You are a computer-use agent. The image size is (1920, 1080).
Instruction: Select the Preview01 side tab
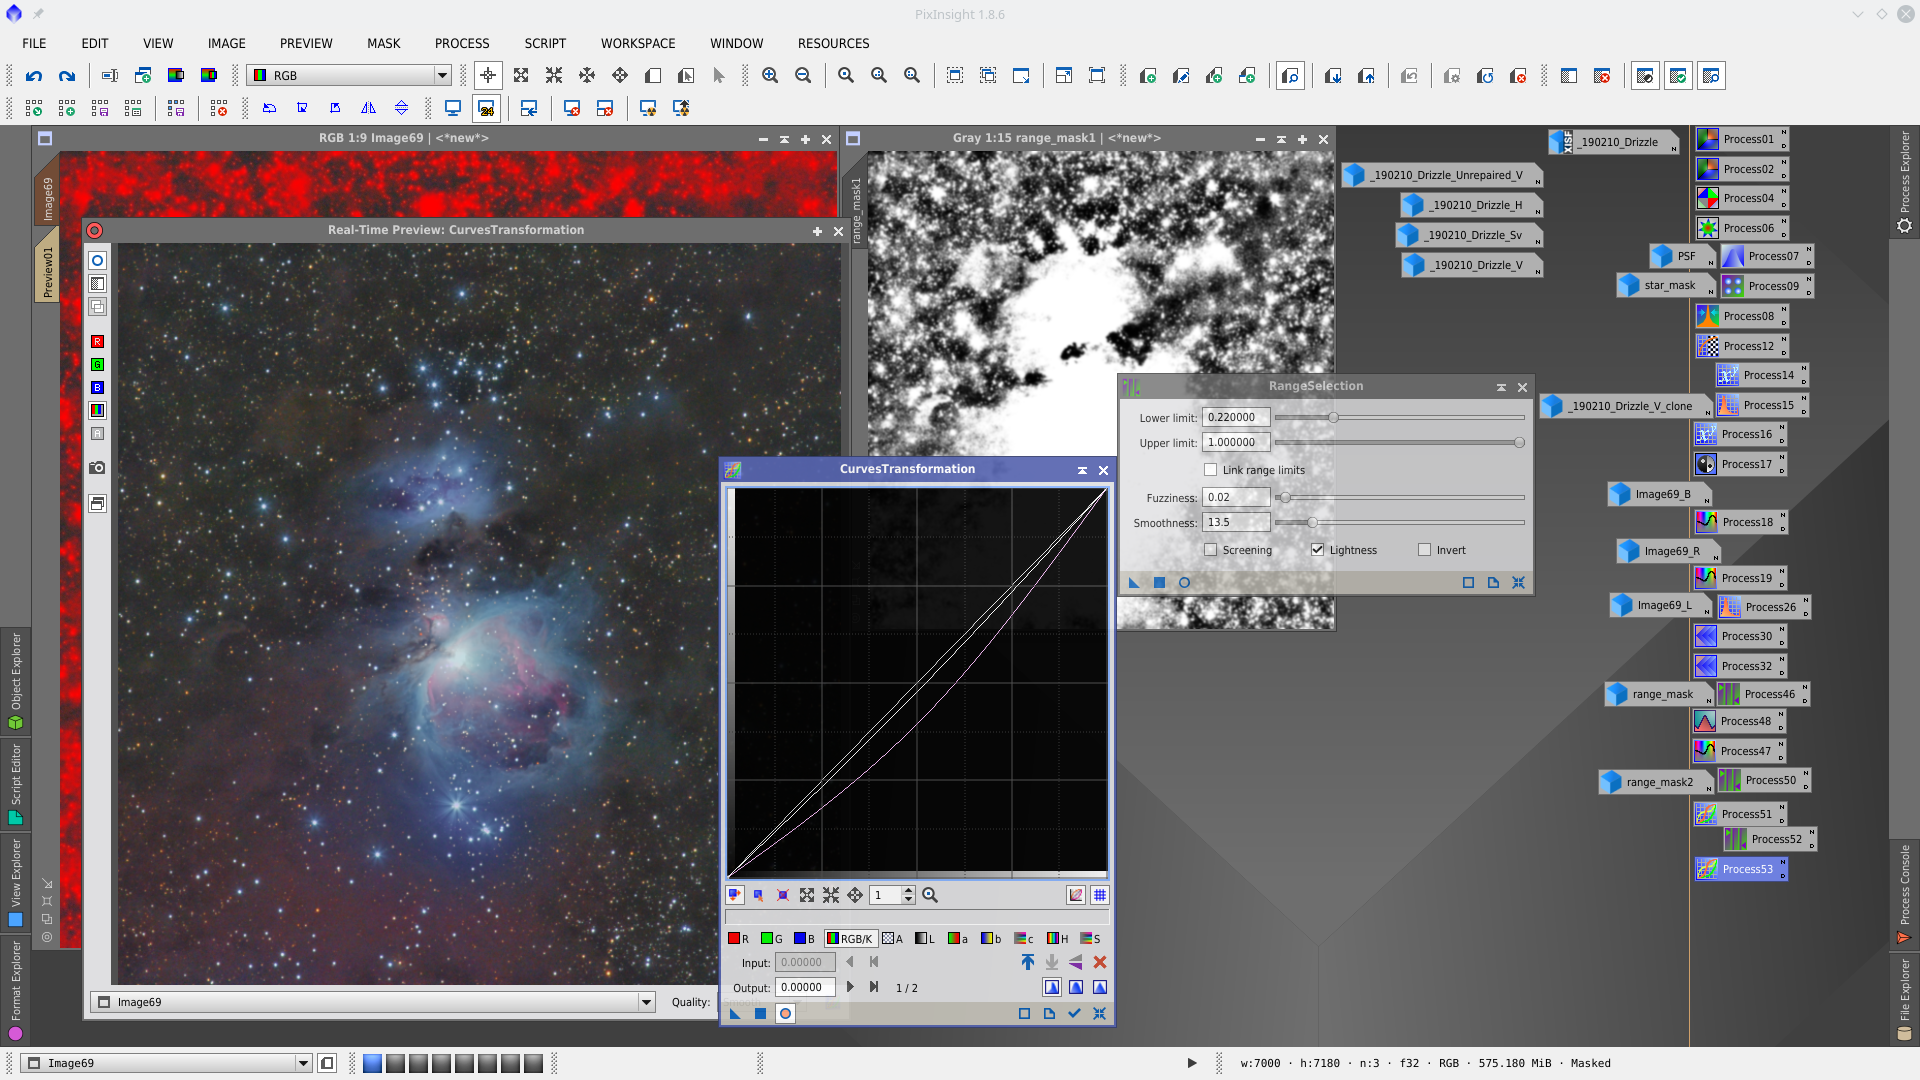(x=47, y=272)
